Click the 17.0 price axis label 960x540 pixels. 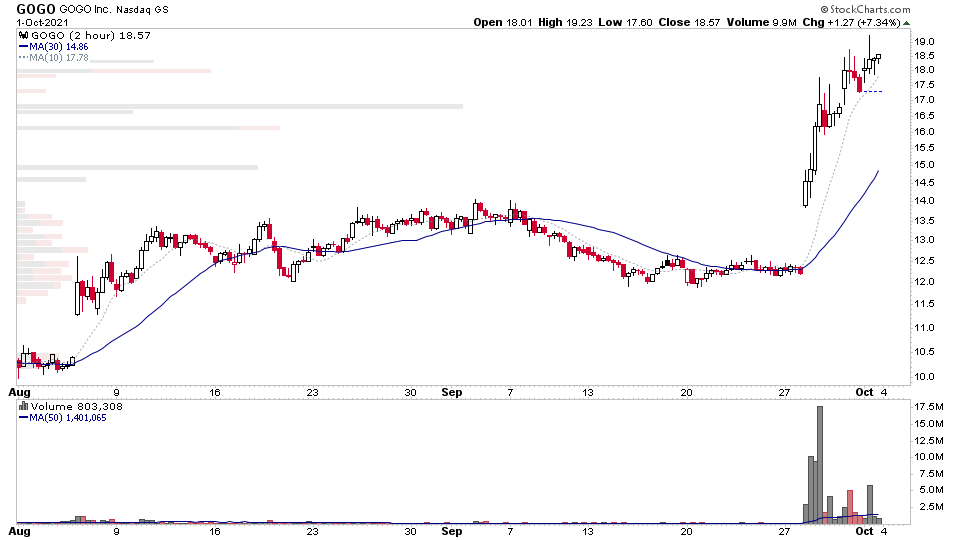(924, 100)
